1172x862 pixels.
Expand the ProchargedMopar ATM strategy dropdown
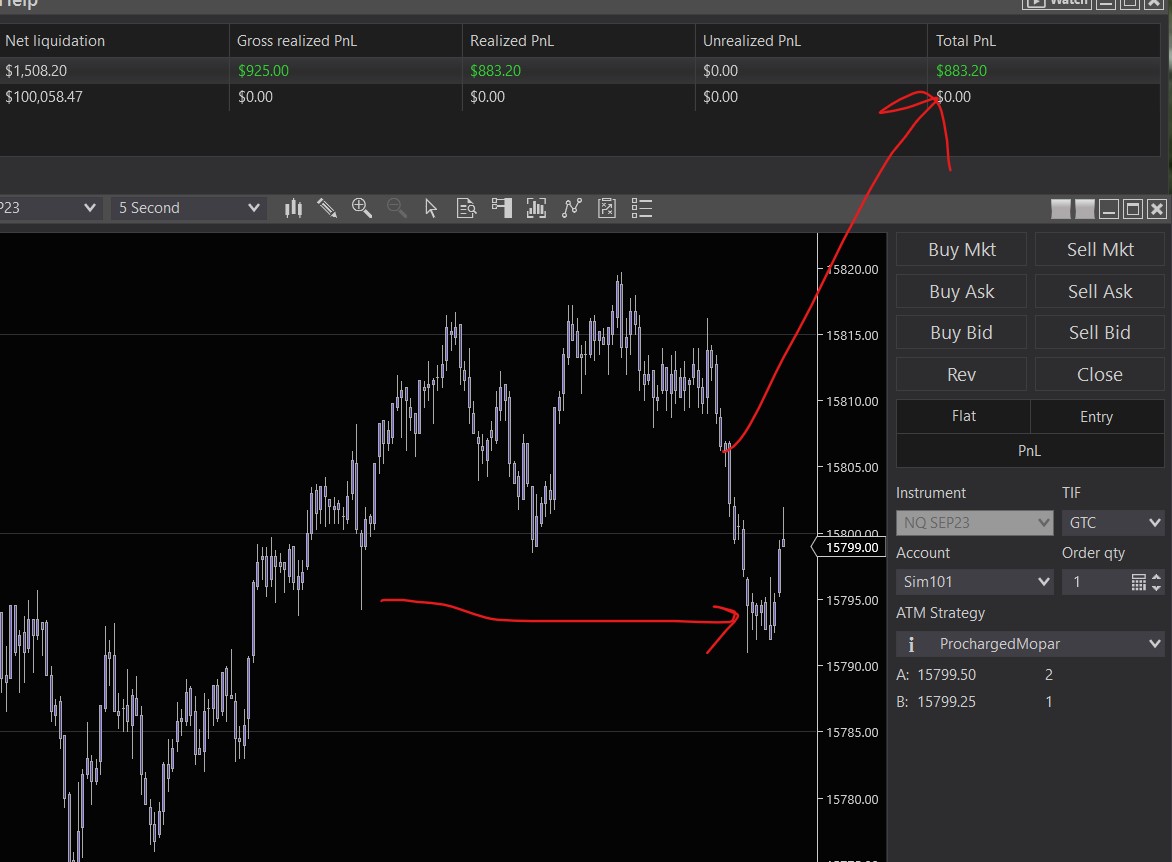pyautogui.click(x=1030, y=644)
